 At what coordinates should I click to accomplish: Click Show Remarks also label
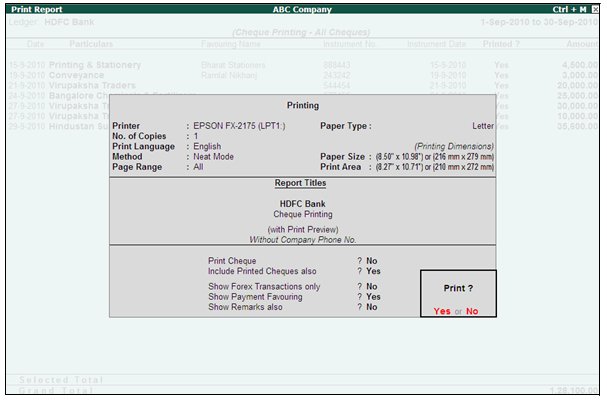coord(245,307)
